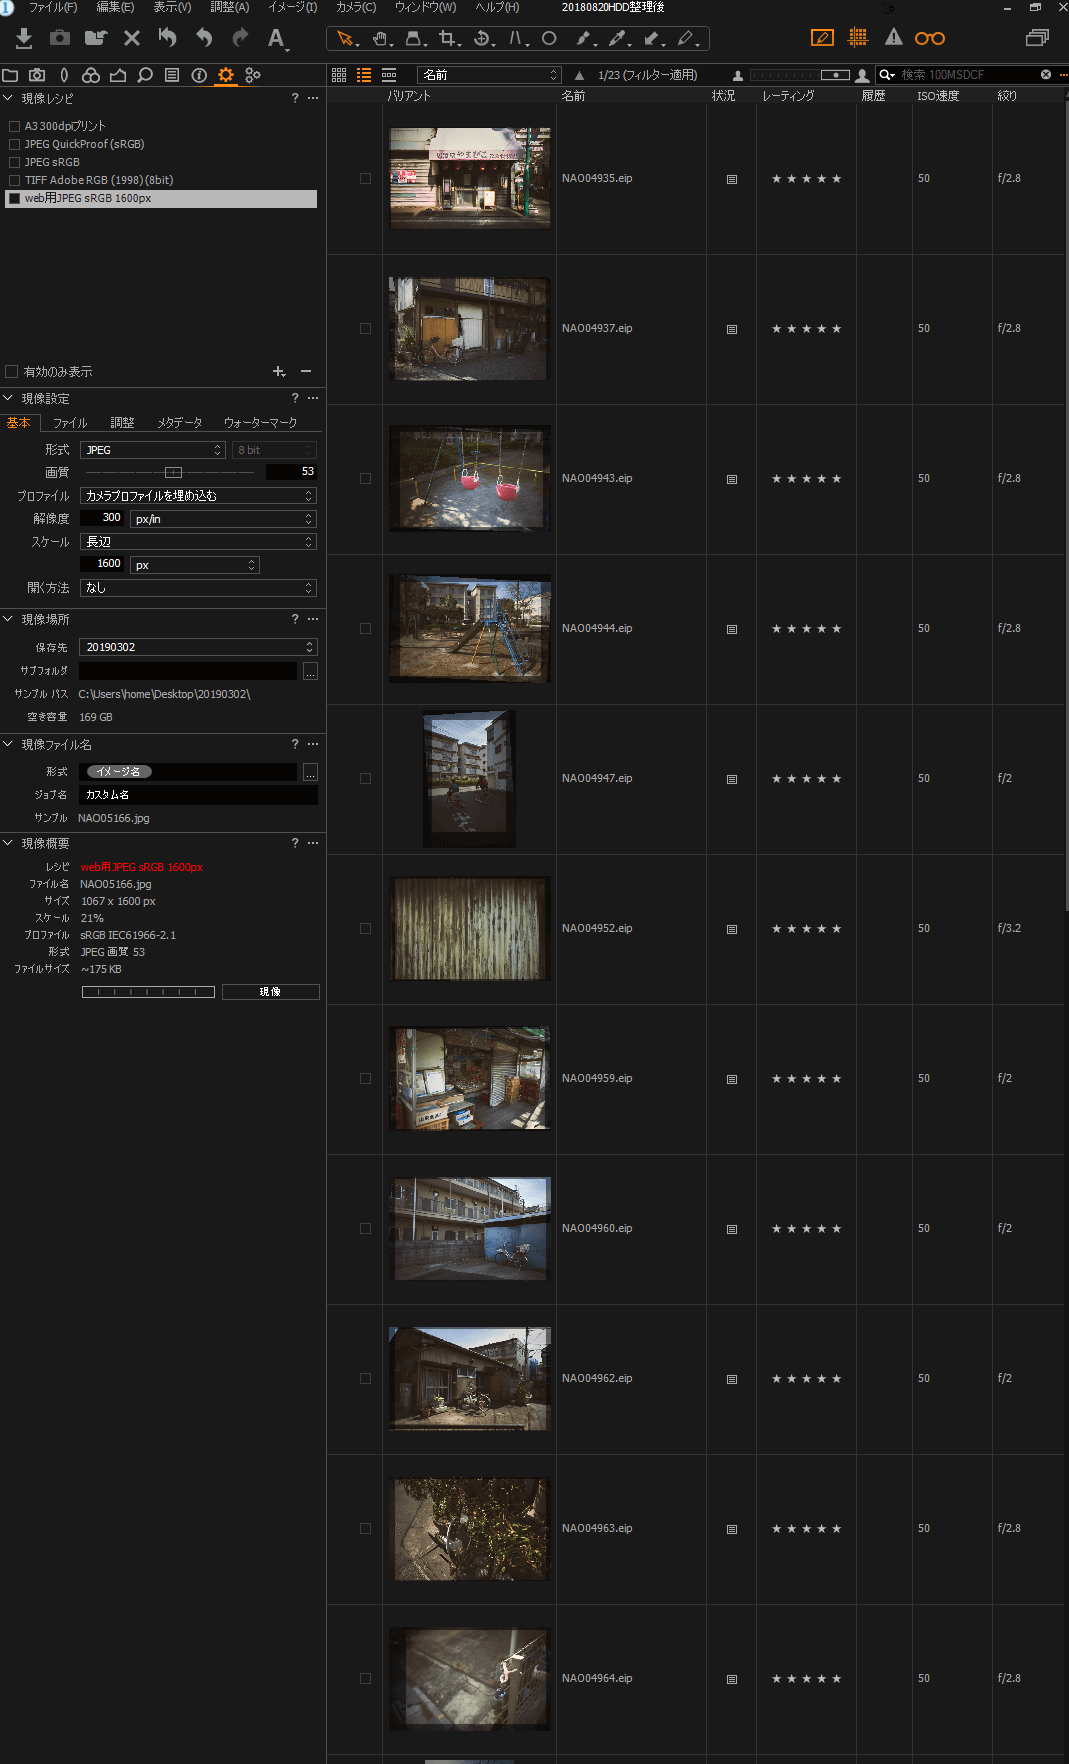Image resolution: width=1069 pixels, height=1764 pixels.
Task: Switch browser to grid view icon
Action: click(x=339, y=75)
